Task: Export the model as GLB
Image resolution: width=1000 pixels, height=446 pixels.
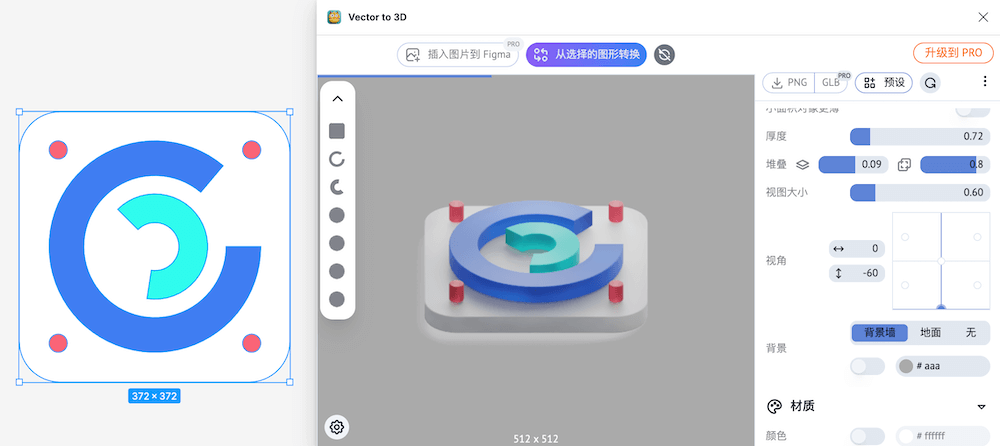Action: coord(832,82)
